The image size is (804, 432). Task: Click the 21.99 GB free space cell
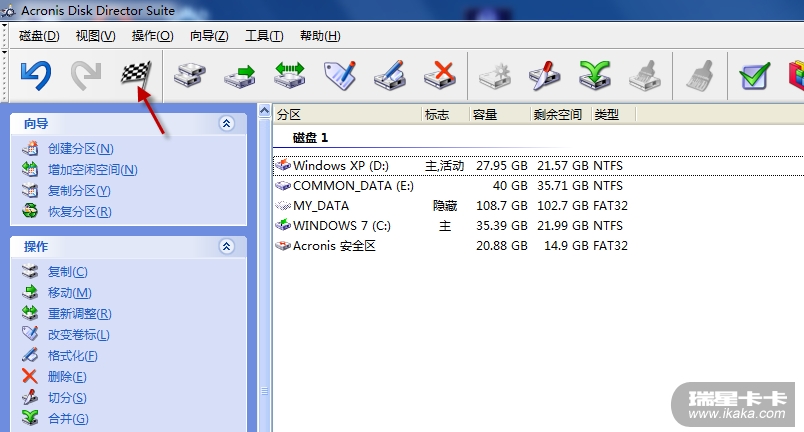click(563, 225)
